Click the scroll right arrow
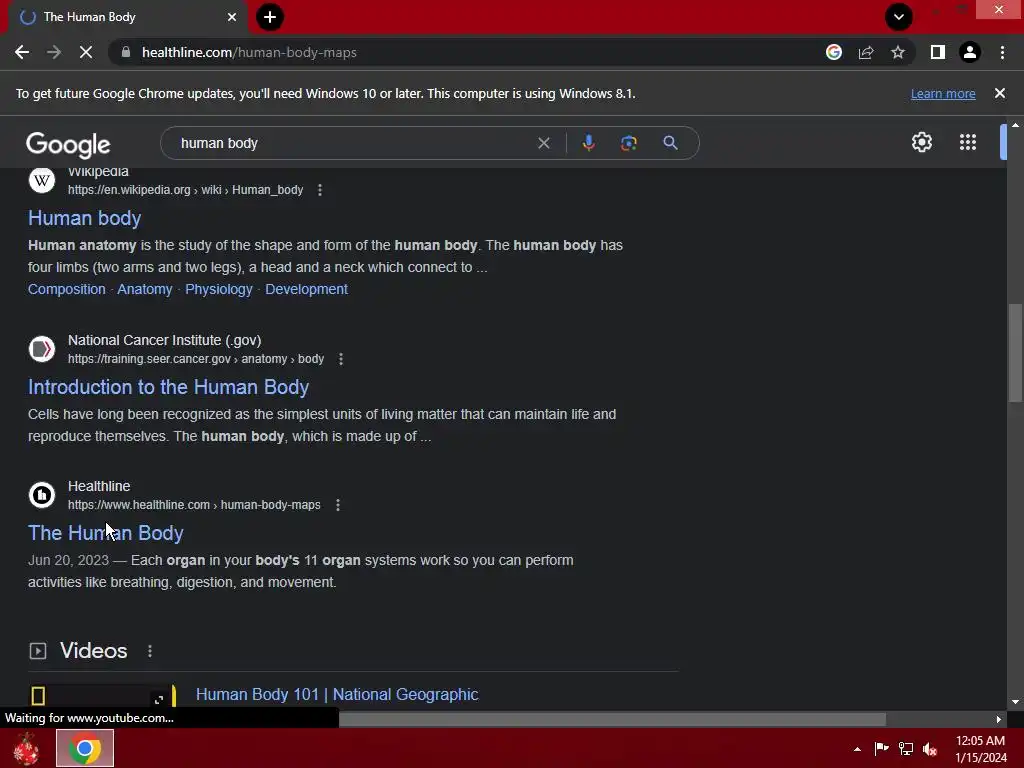The image size is (1024, 768). click(x=999, y=719)
